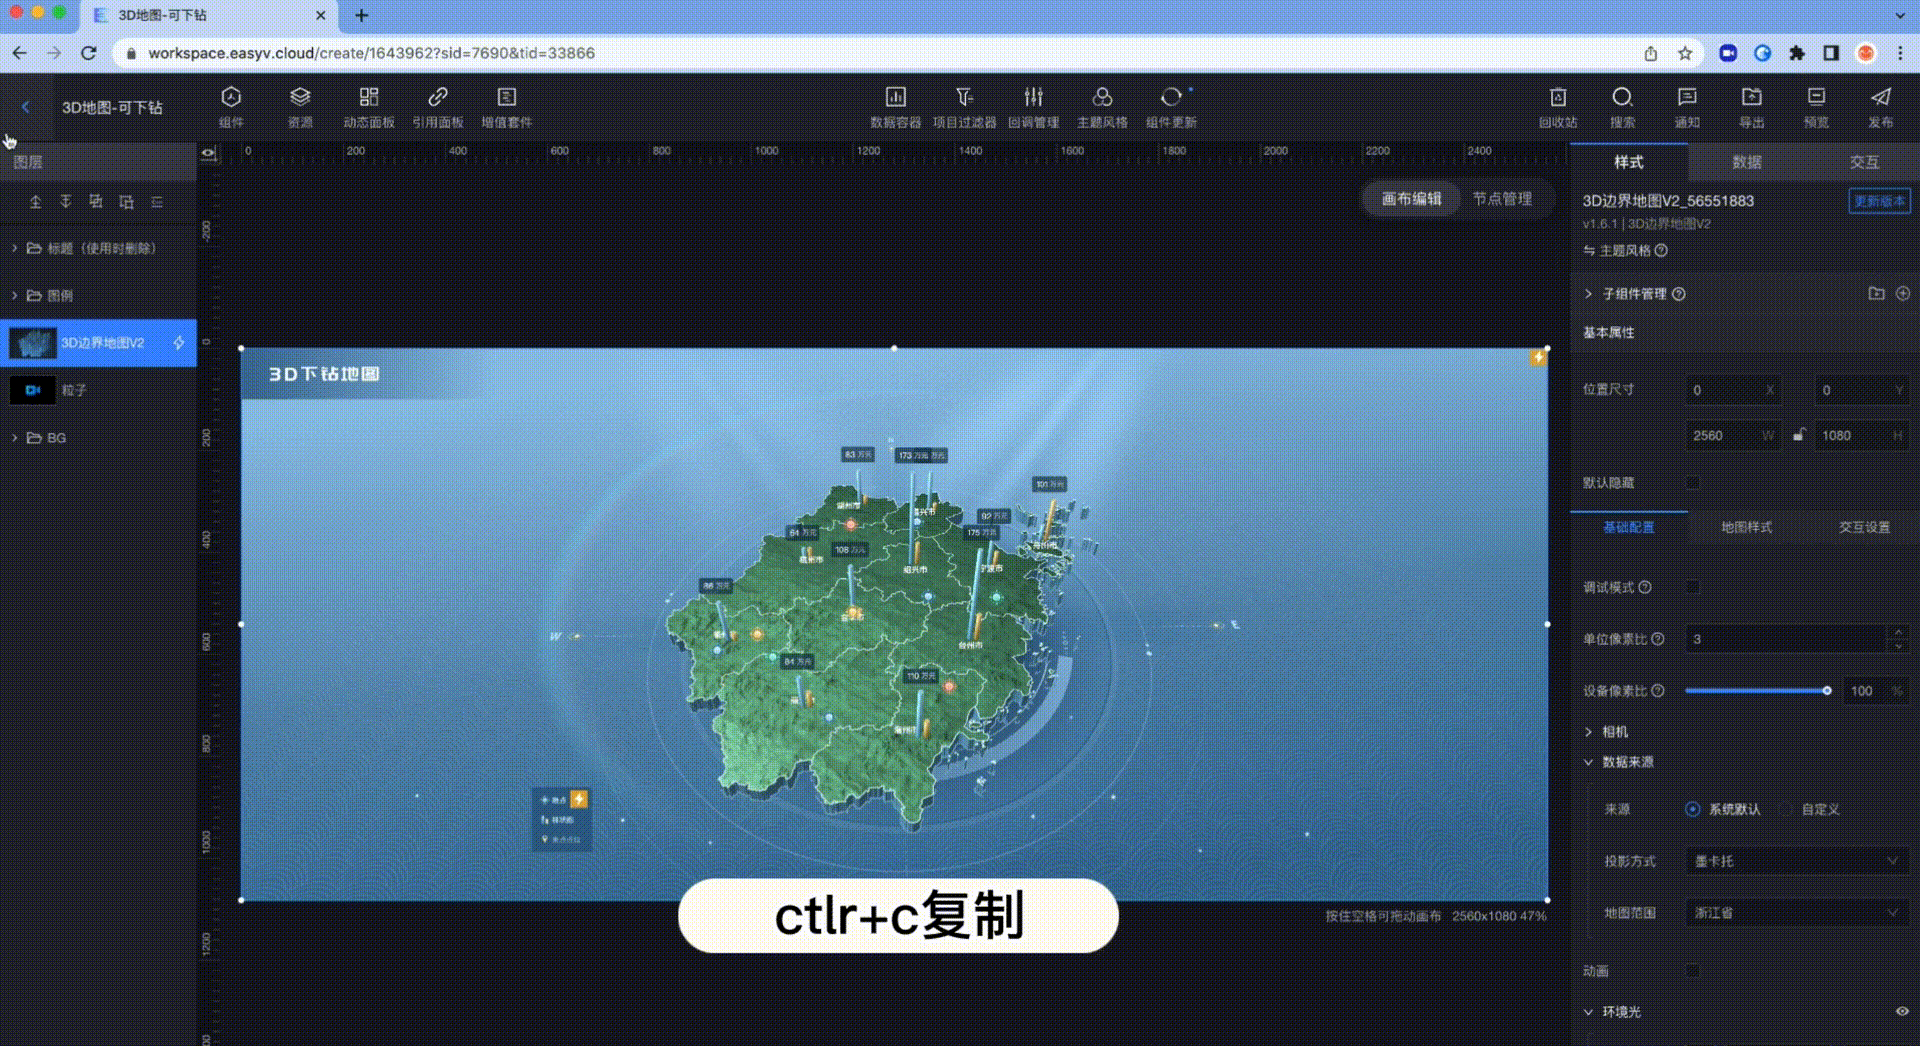Collapse the 数据来源 section

coord(1588,762)
